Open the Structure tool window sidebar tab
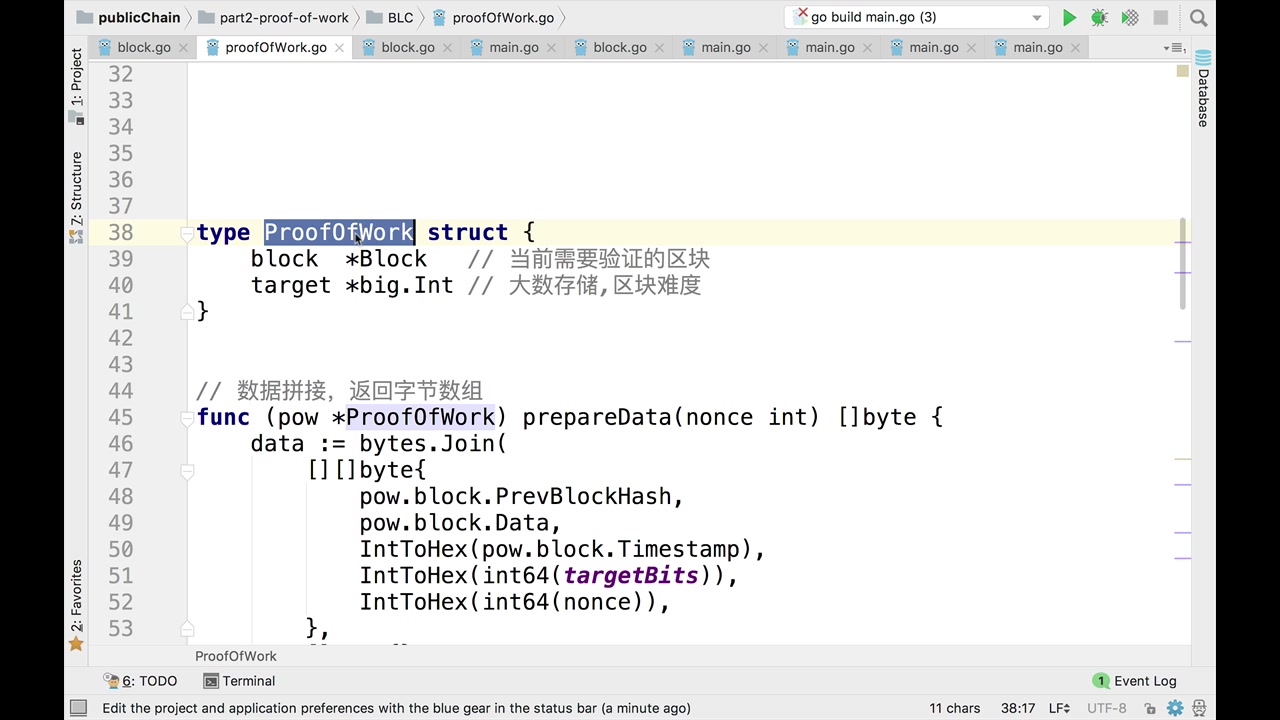 [x=76, y=197]
